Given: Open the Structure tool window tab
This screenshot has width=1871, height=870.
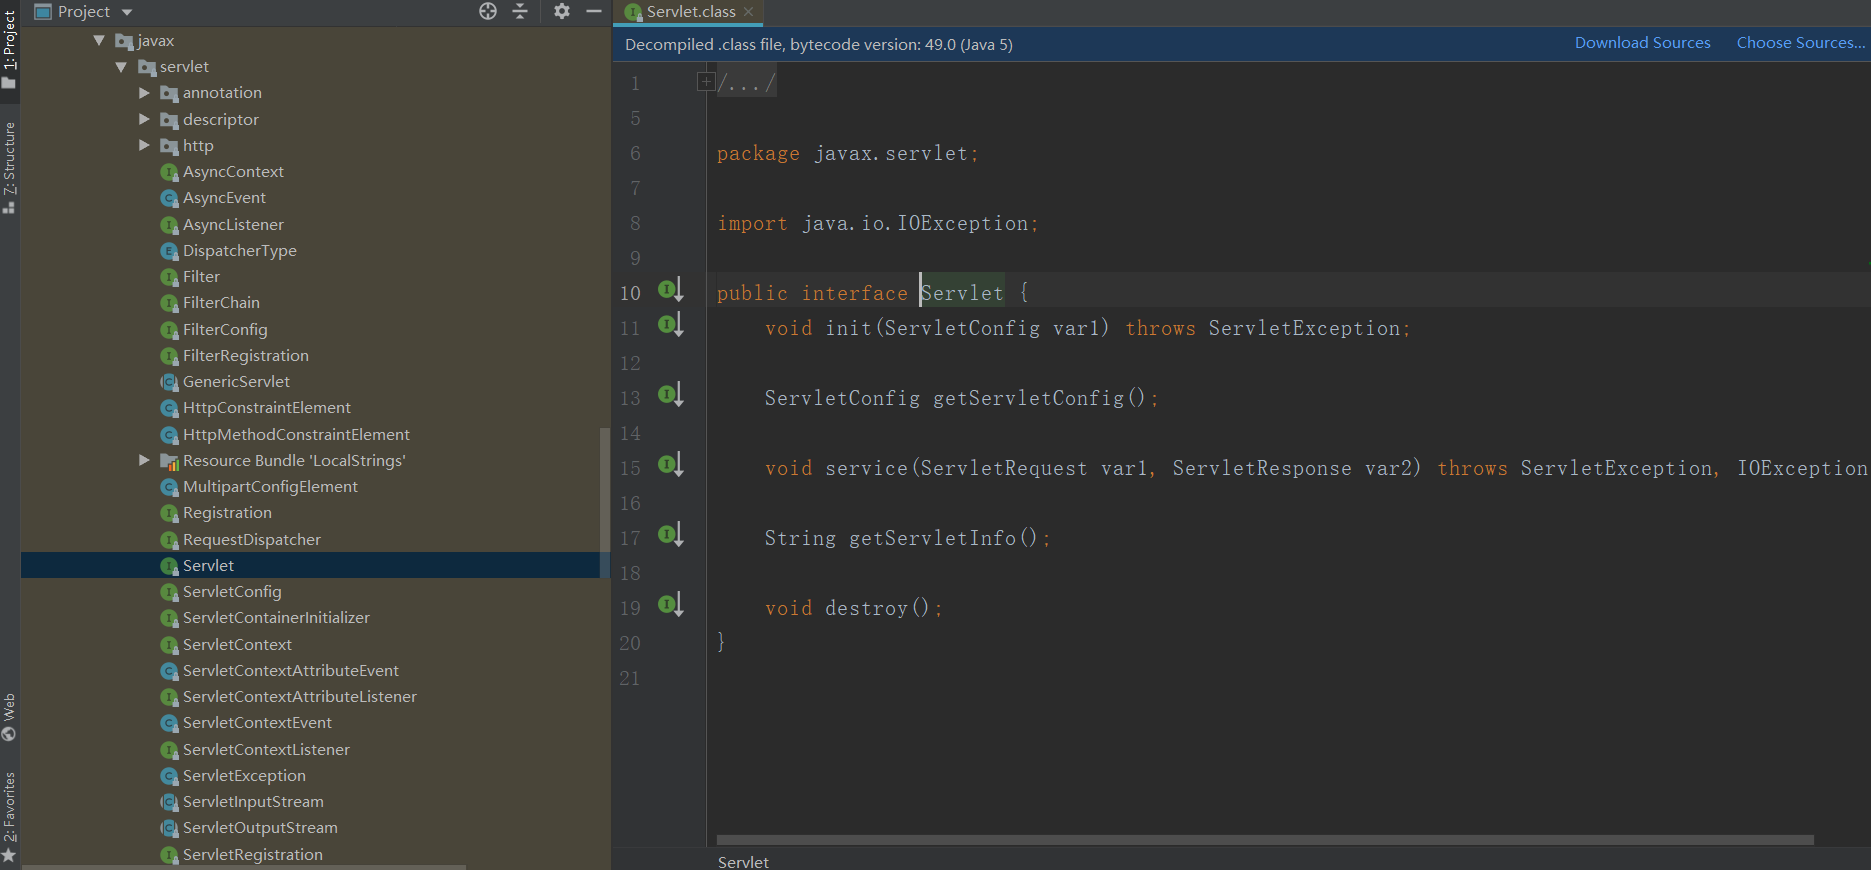Looking at the screenshot, I should coord(9,167).
